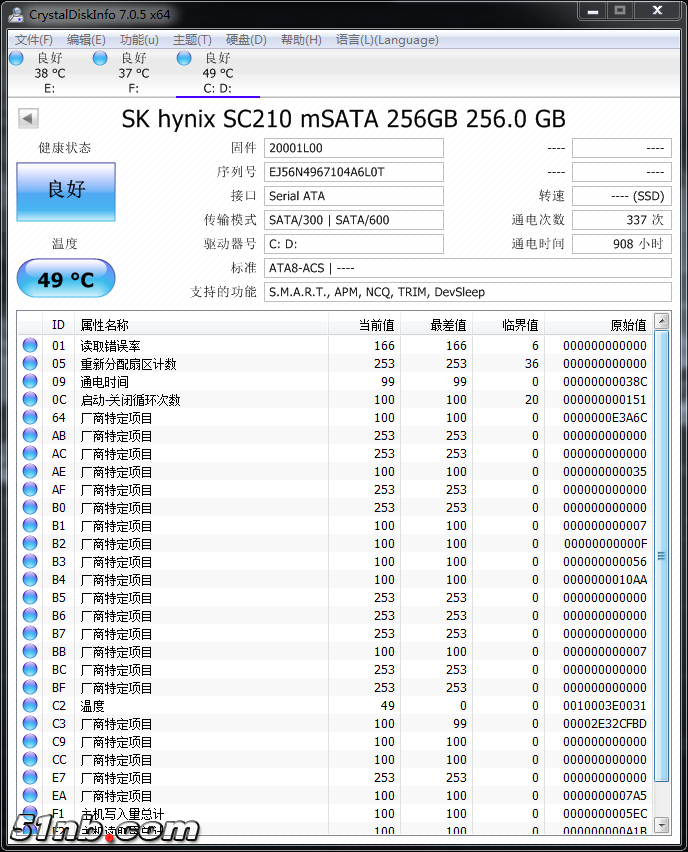This screenshot has width=688, height=852.
Task: Click status orb for attribute 09 row
Action: pos(30,382)
